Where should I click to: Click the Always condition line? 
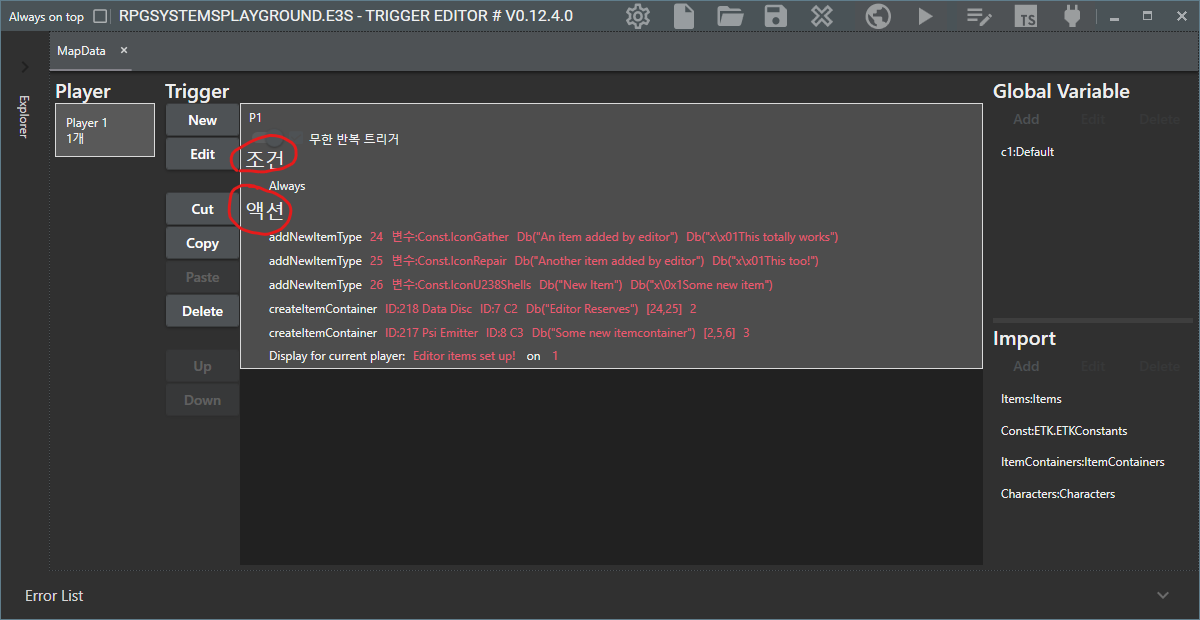287,186
